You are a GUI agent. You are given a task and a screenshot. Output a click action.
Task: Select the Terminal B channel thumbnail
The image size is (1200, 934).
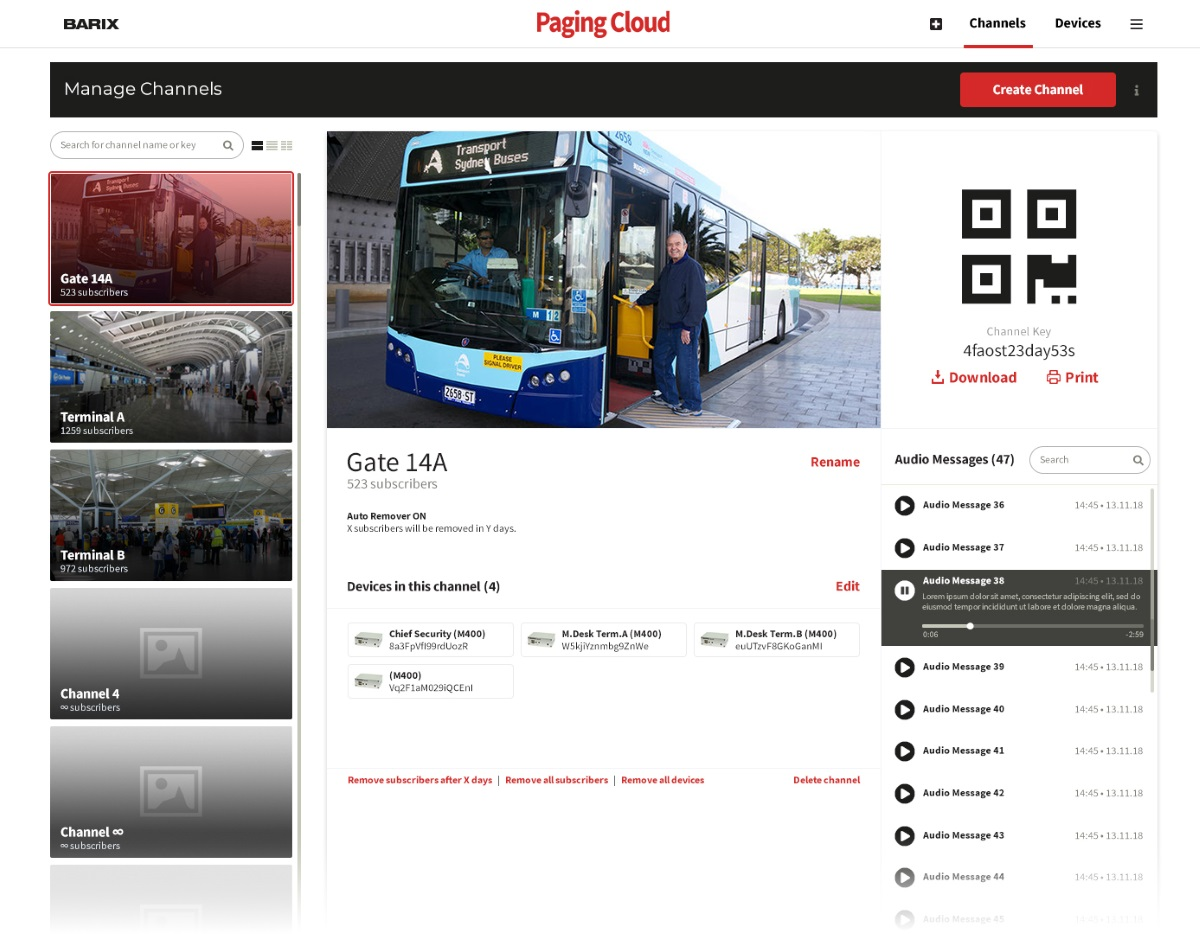click(x=170, y=515)
